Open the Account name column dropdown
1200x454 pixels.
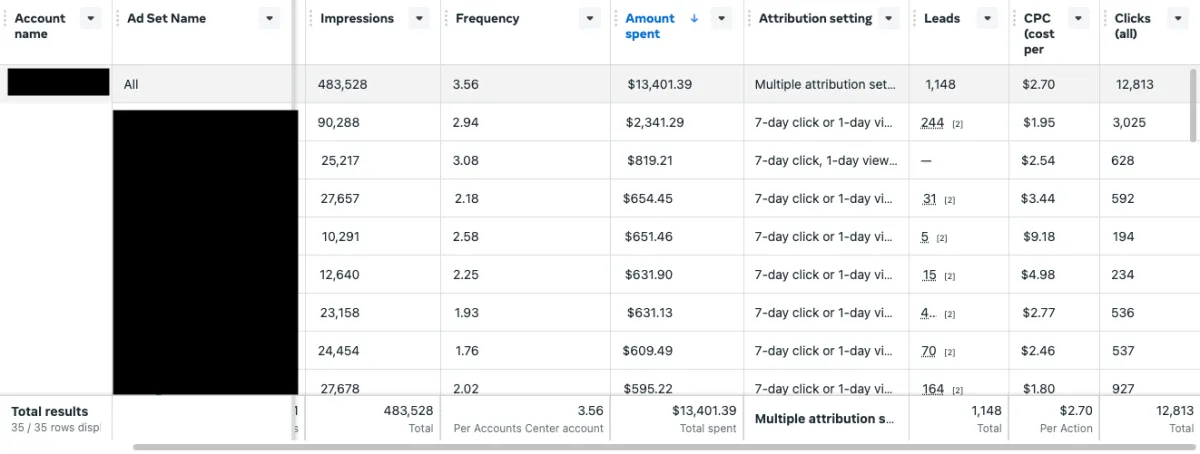[91, 19]
